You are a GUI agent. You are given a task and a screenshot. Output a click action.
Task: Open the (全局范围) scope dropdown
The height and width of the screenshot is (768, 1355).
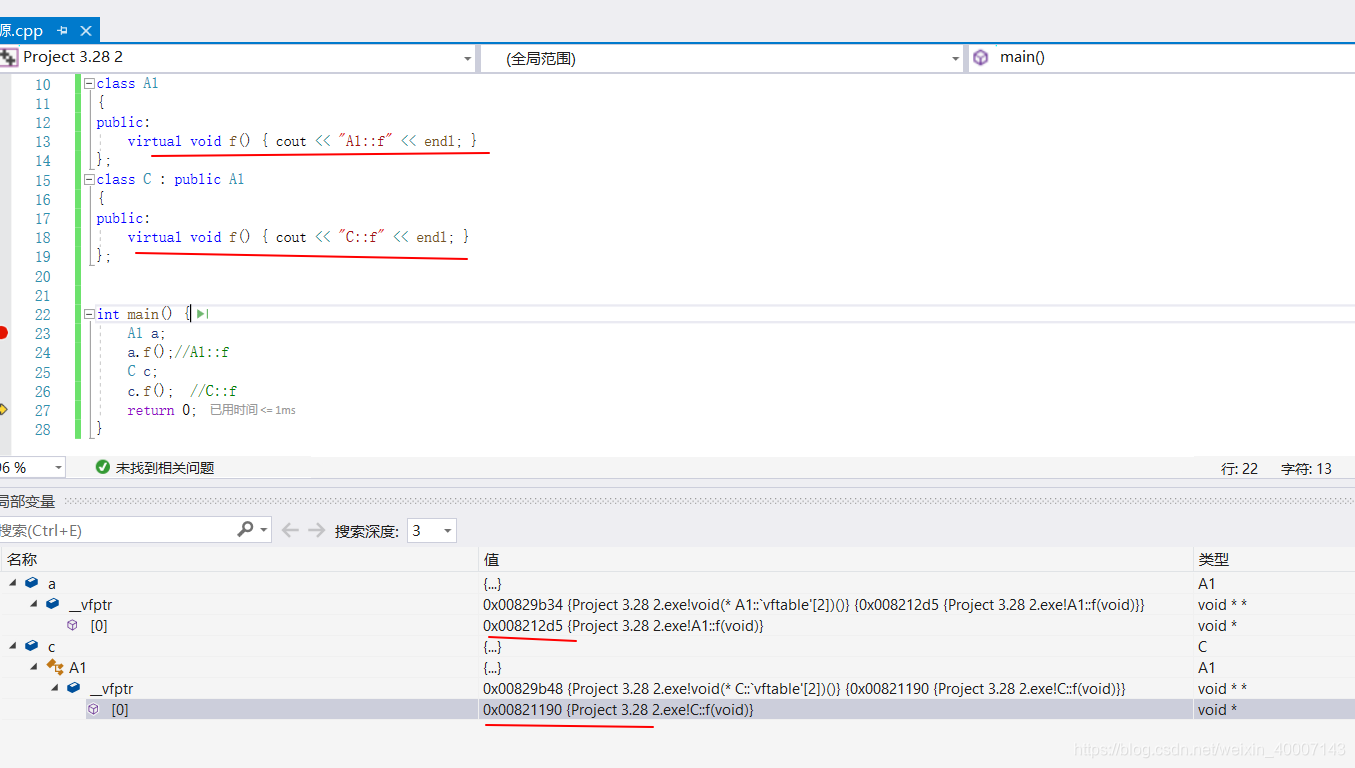point(955,59)
